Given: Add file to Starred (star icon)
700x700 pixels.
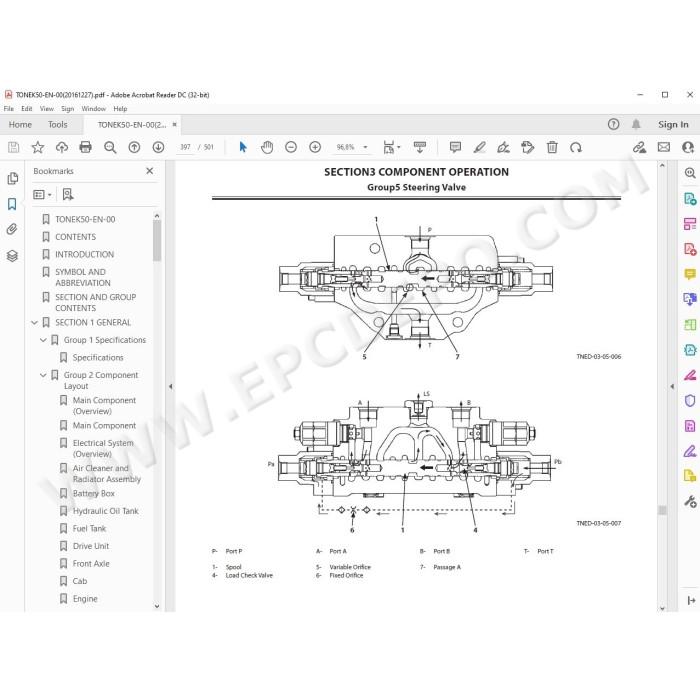Looking at the screenshot, I should point(38,147).
